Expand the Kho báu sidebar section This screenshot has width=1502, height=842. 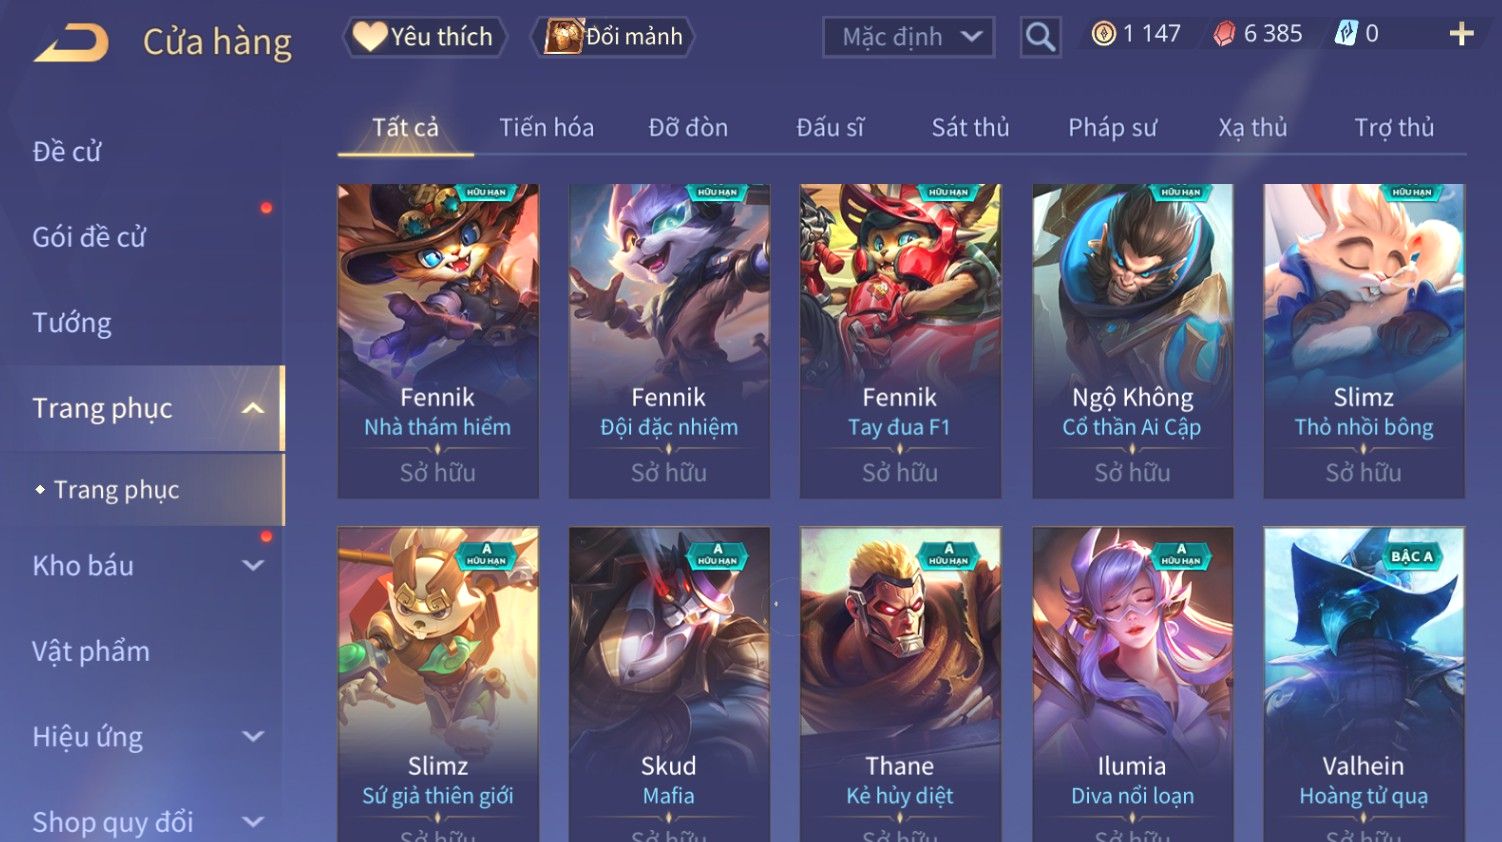tap(253, 565)
